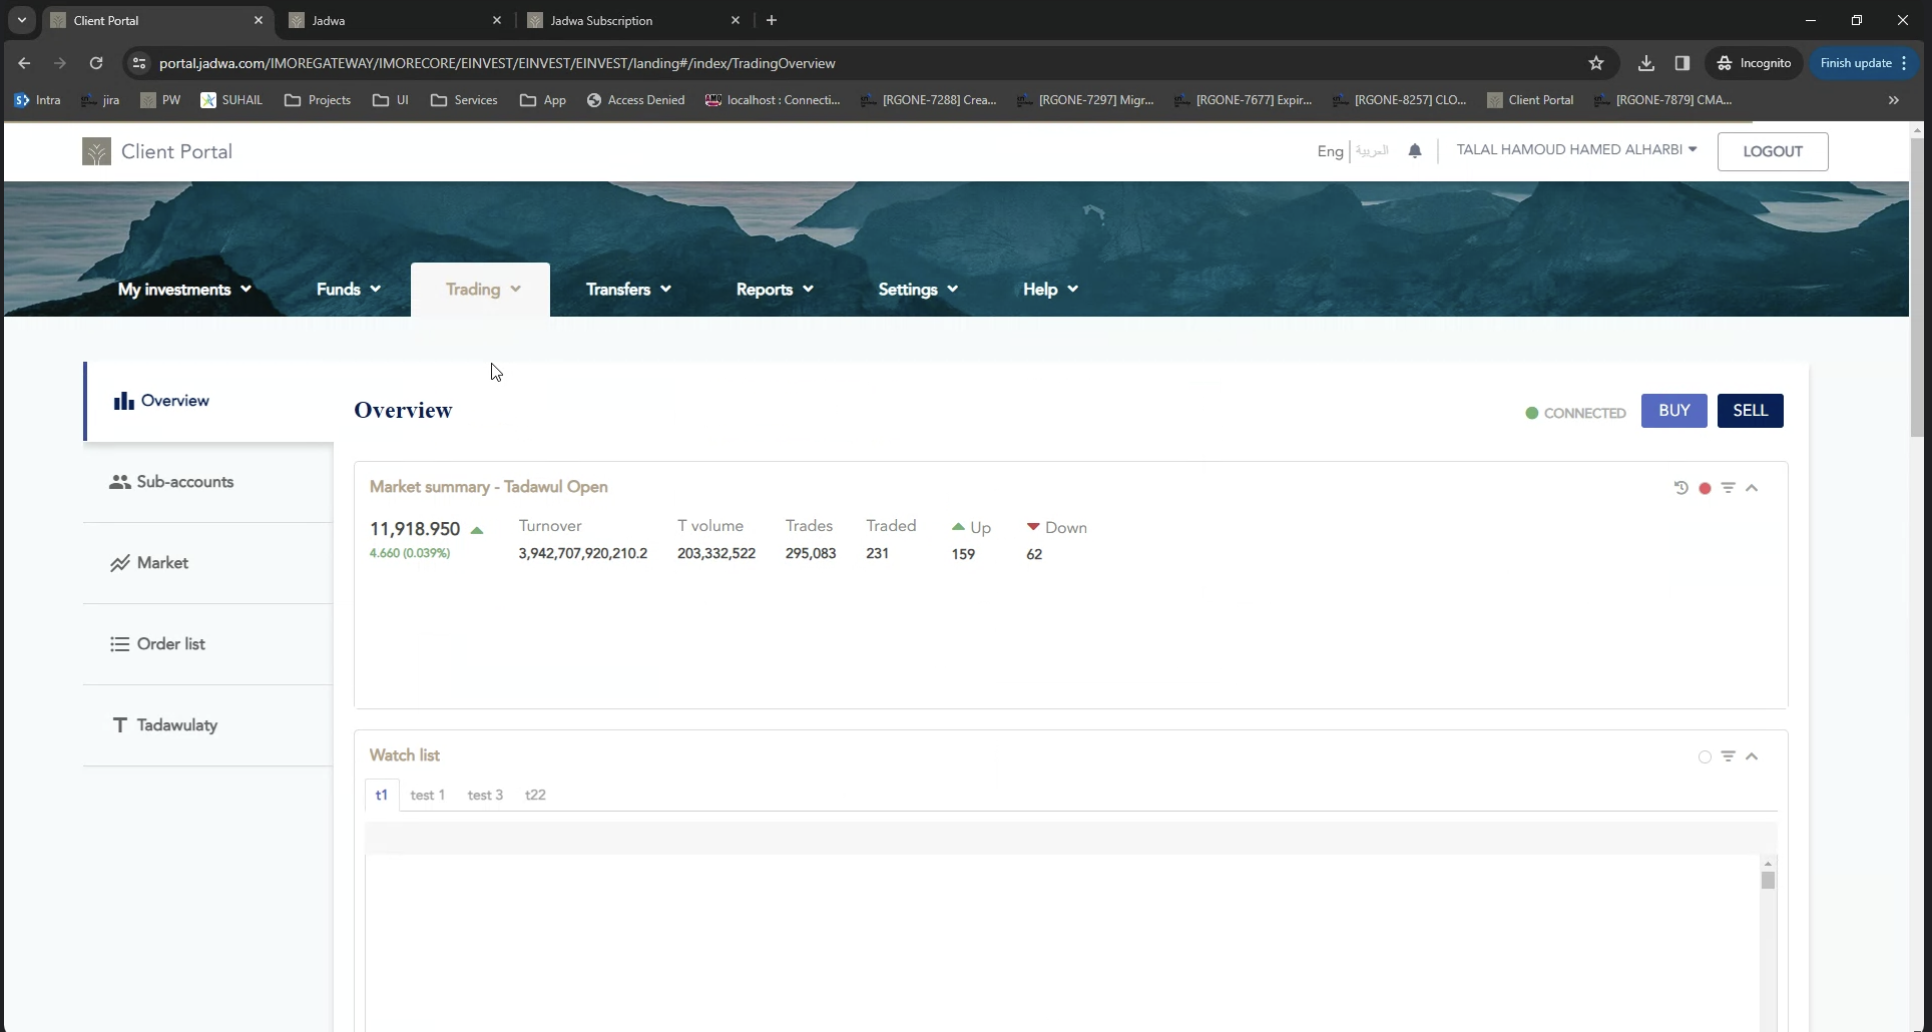Toggle the Watch list streaming circle
Viewport: 1932px width, 1032px height.
(x=1705, y=757)
